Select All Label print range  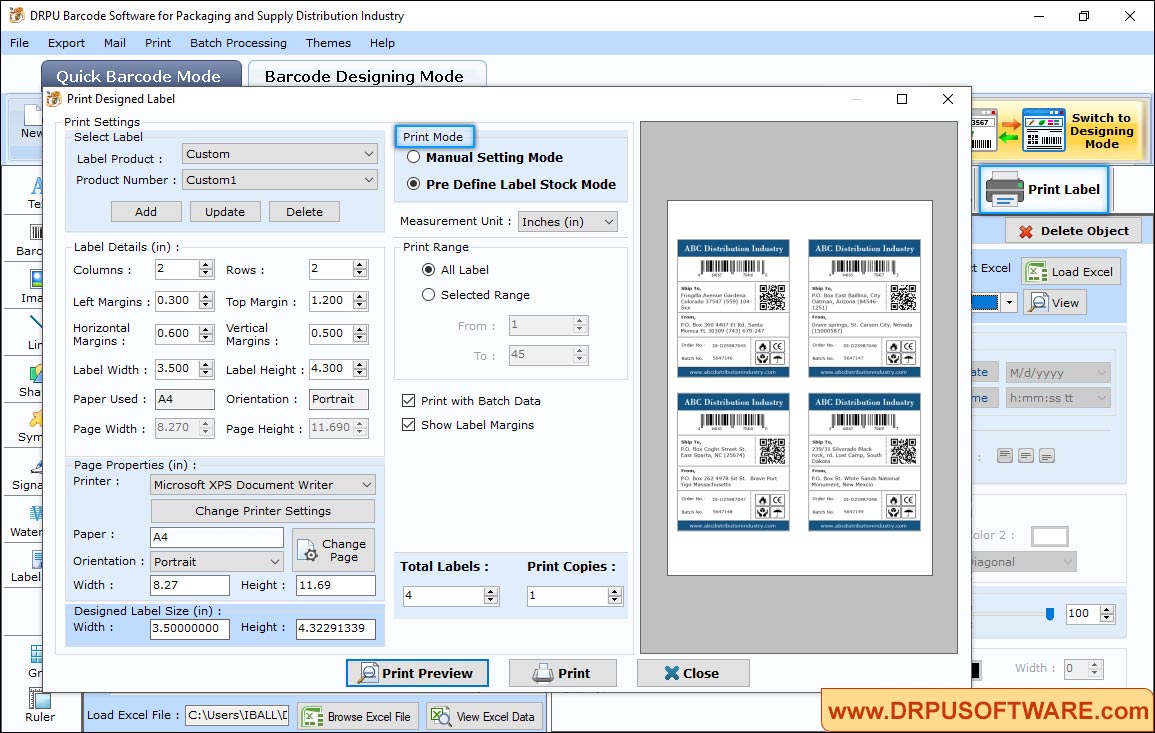pyautogui.click(x=428, y=270)
